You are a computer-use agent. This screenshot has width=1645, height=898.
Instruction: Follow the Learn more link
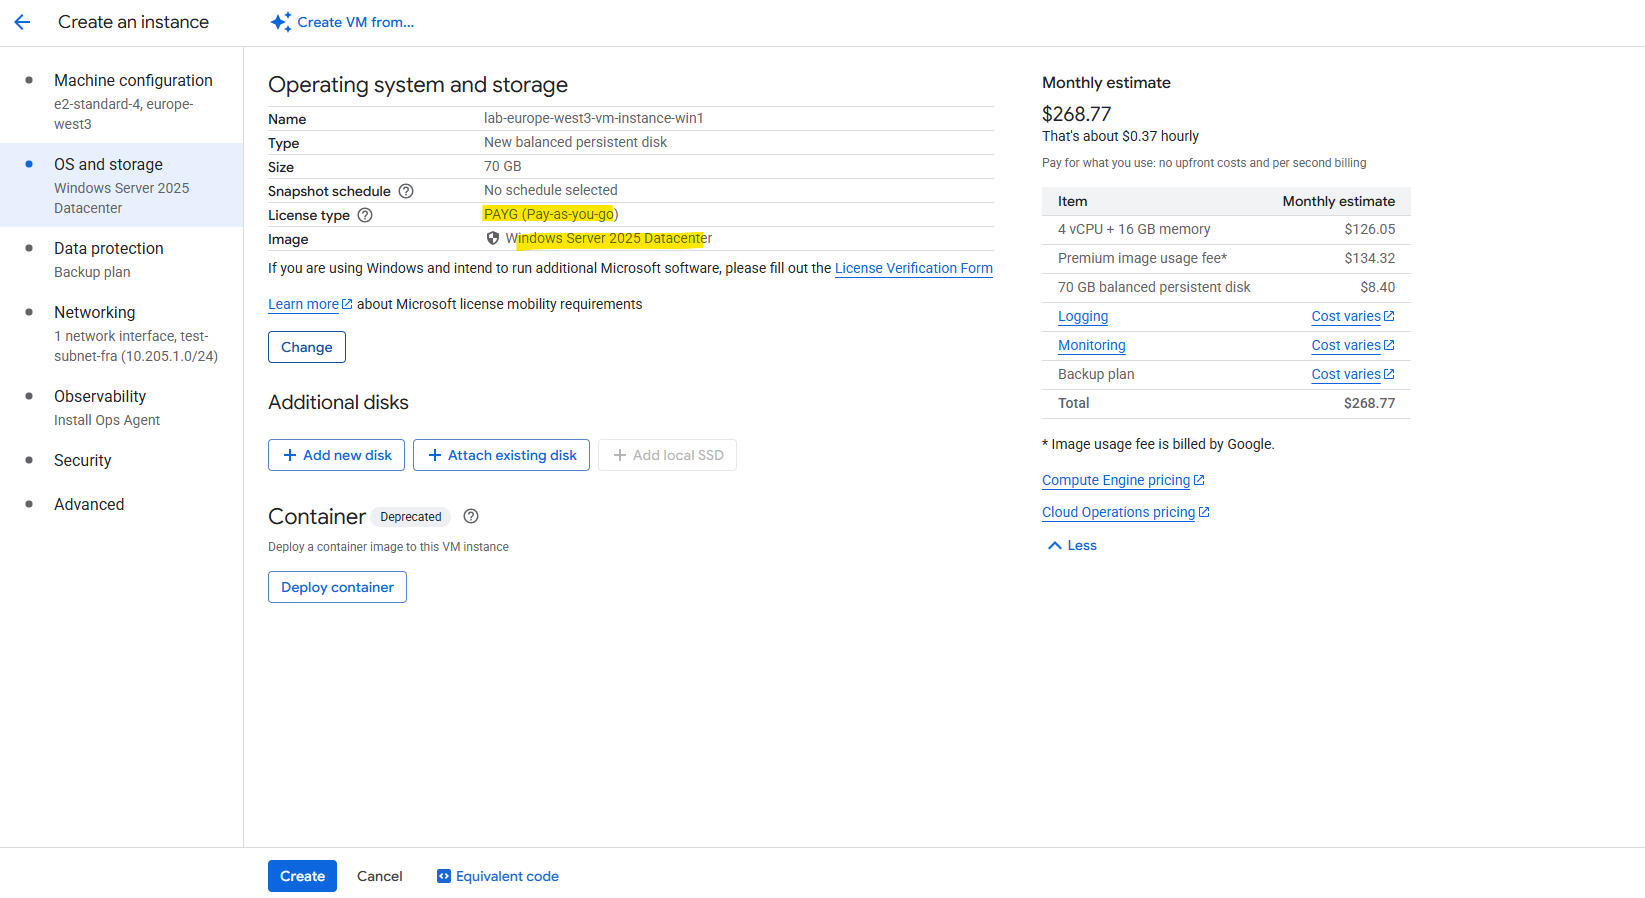(303, 304)
